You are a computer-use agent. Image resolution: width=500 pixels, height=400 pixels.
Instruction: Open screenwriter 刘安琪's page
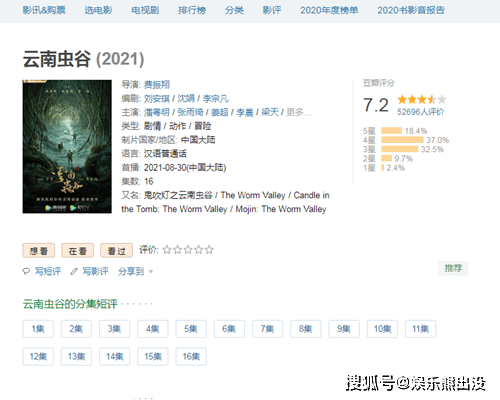(x=157, y=99)
